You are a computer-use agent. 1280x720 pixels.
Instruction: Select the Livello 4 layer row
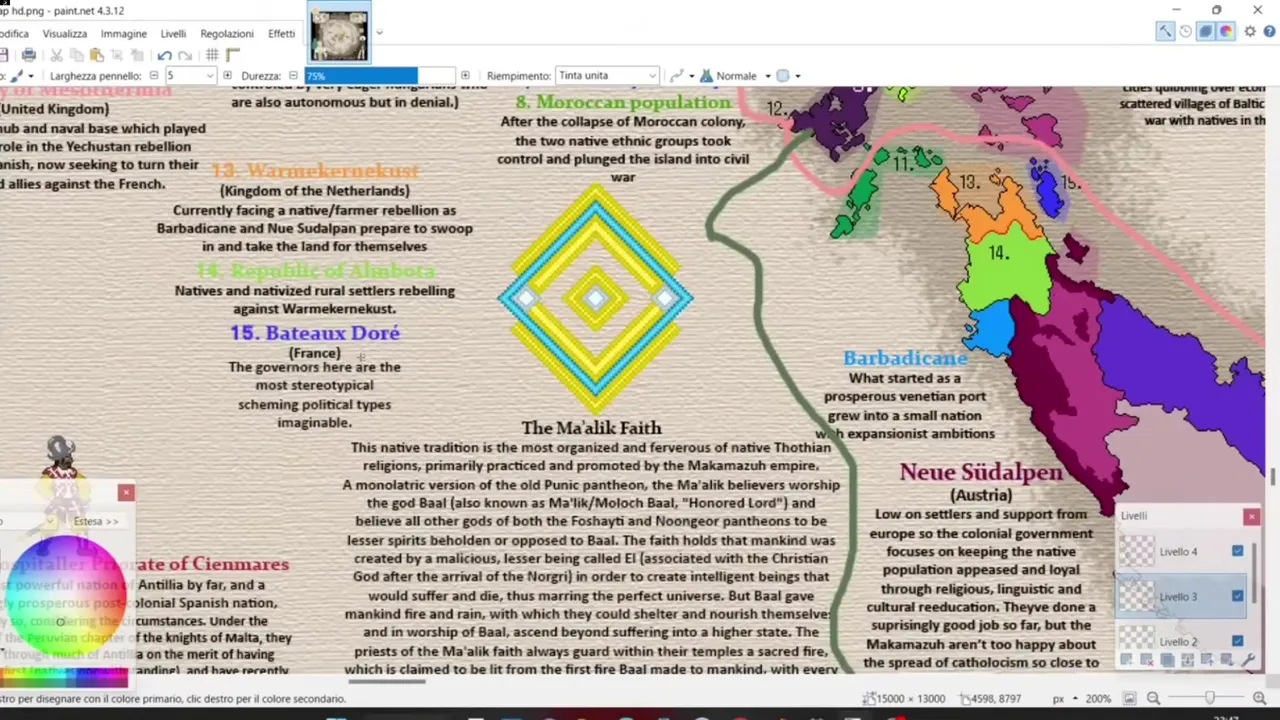point(1182,551)
